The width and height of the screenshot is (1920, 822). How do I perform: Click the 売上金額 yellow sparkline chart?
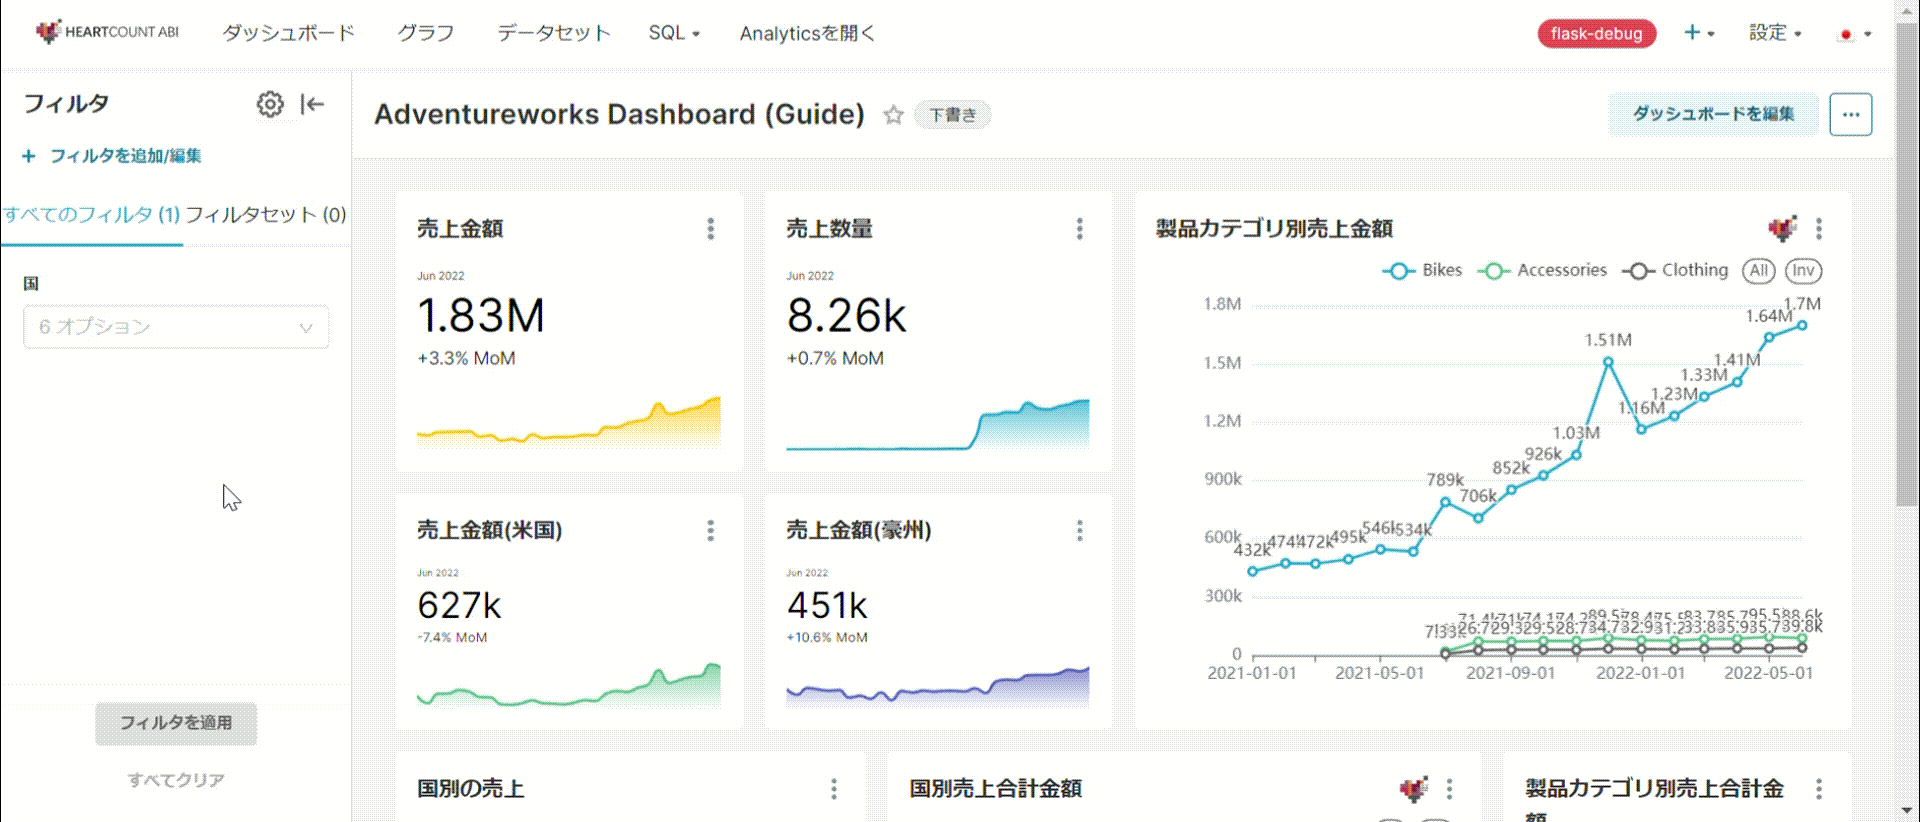[569, 422]
